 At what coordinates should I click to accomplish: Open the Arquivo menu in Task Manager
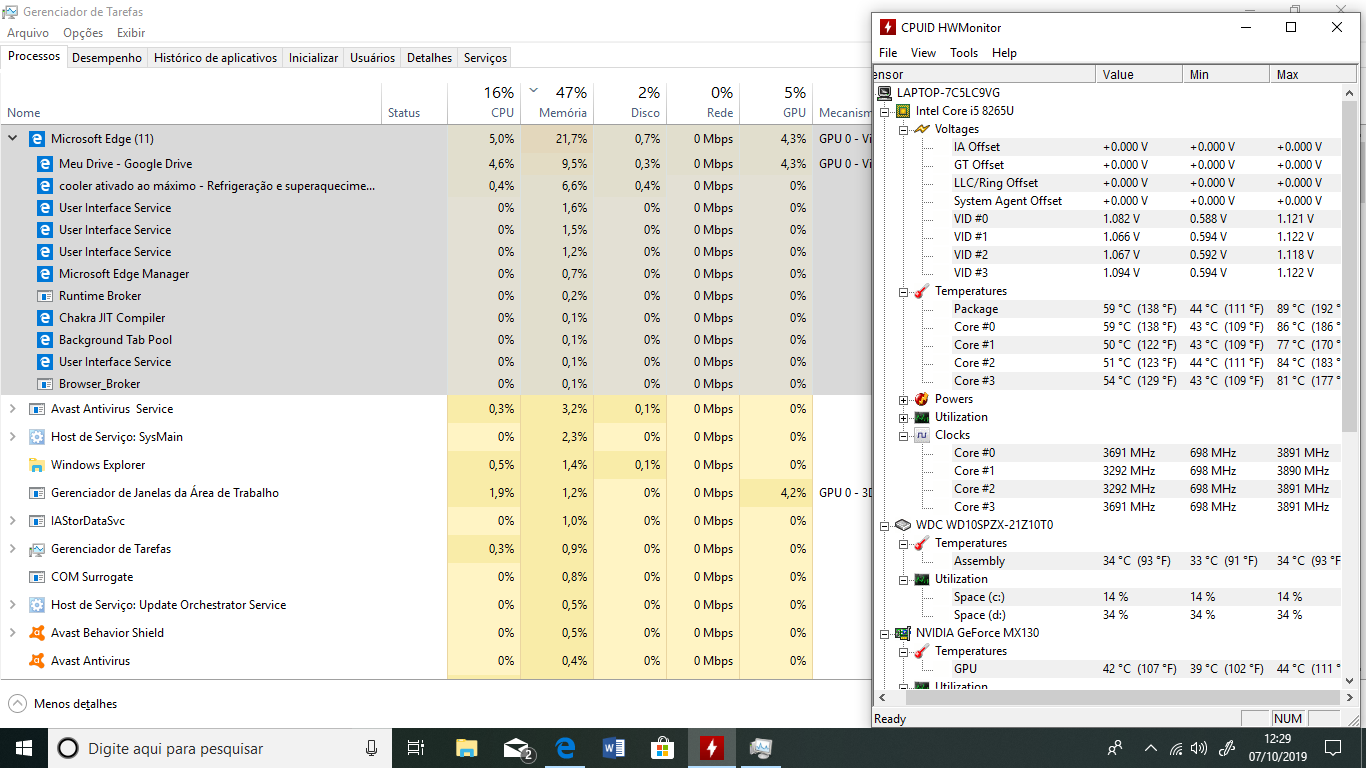tap(28, 33)
